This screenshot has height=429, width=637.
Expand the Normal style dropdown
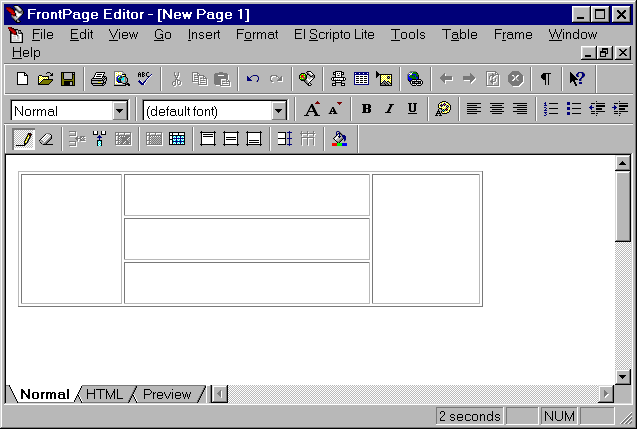(x=119, y=110)
